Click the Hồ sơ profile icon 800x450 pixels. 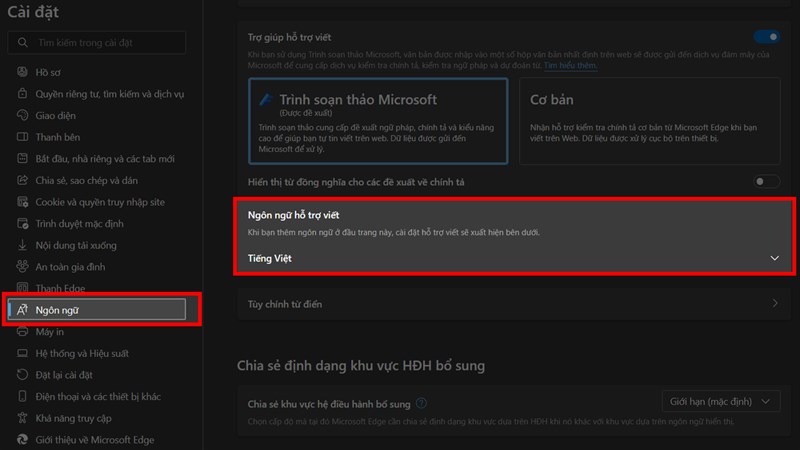pos(22,72)
